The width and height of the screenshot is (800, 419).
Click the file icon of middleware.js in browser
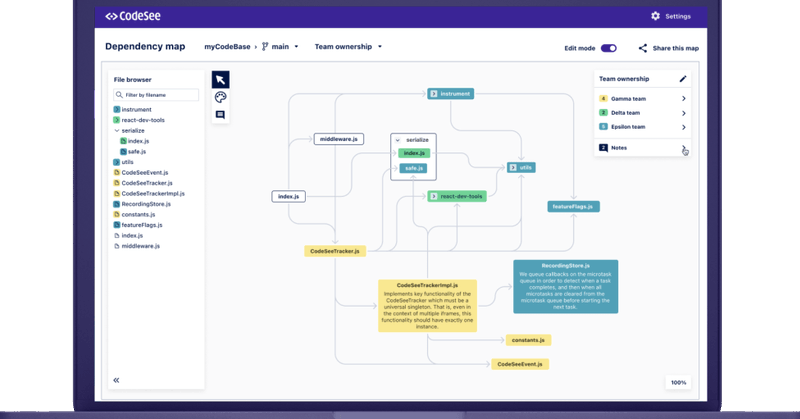[116, 246]
